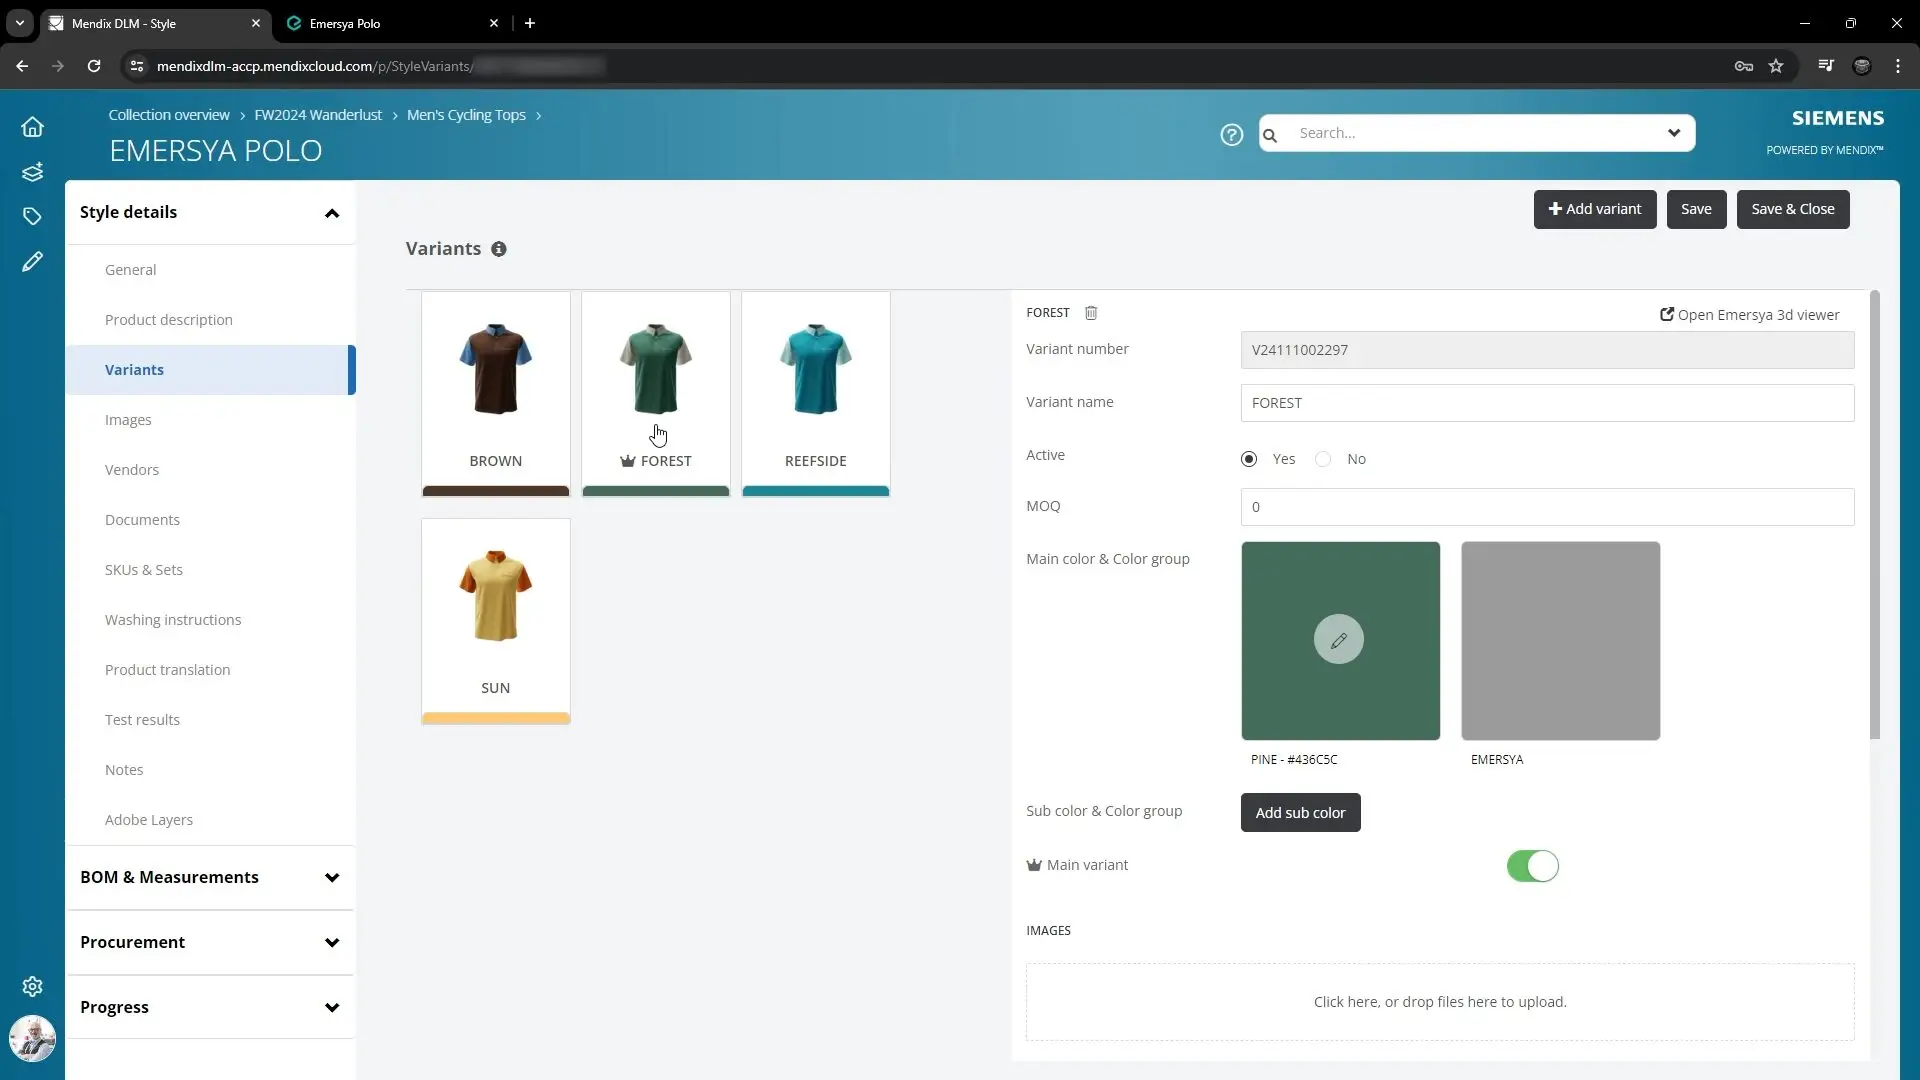Image resolution: width=1920 pixels, height=1080 pixels.
Task: Click the Add variant button
Action: click(1595, 209)
